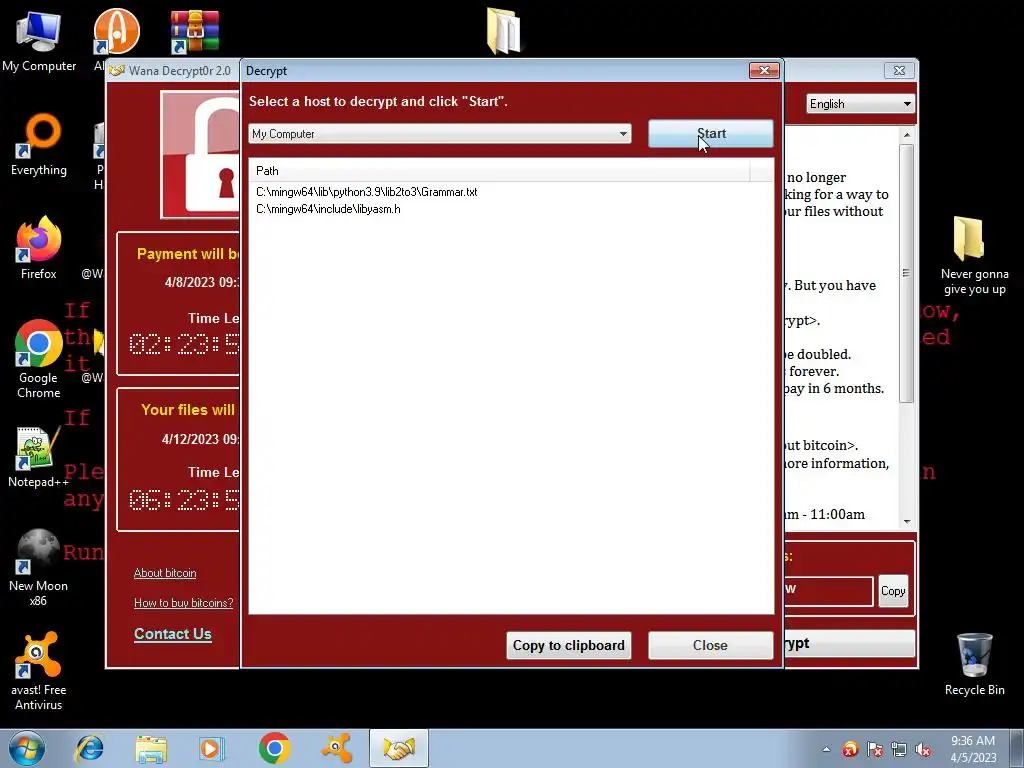Click the avast tray icon
1024x768 pixels.
(850, 749)
